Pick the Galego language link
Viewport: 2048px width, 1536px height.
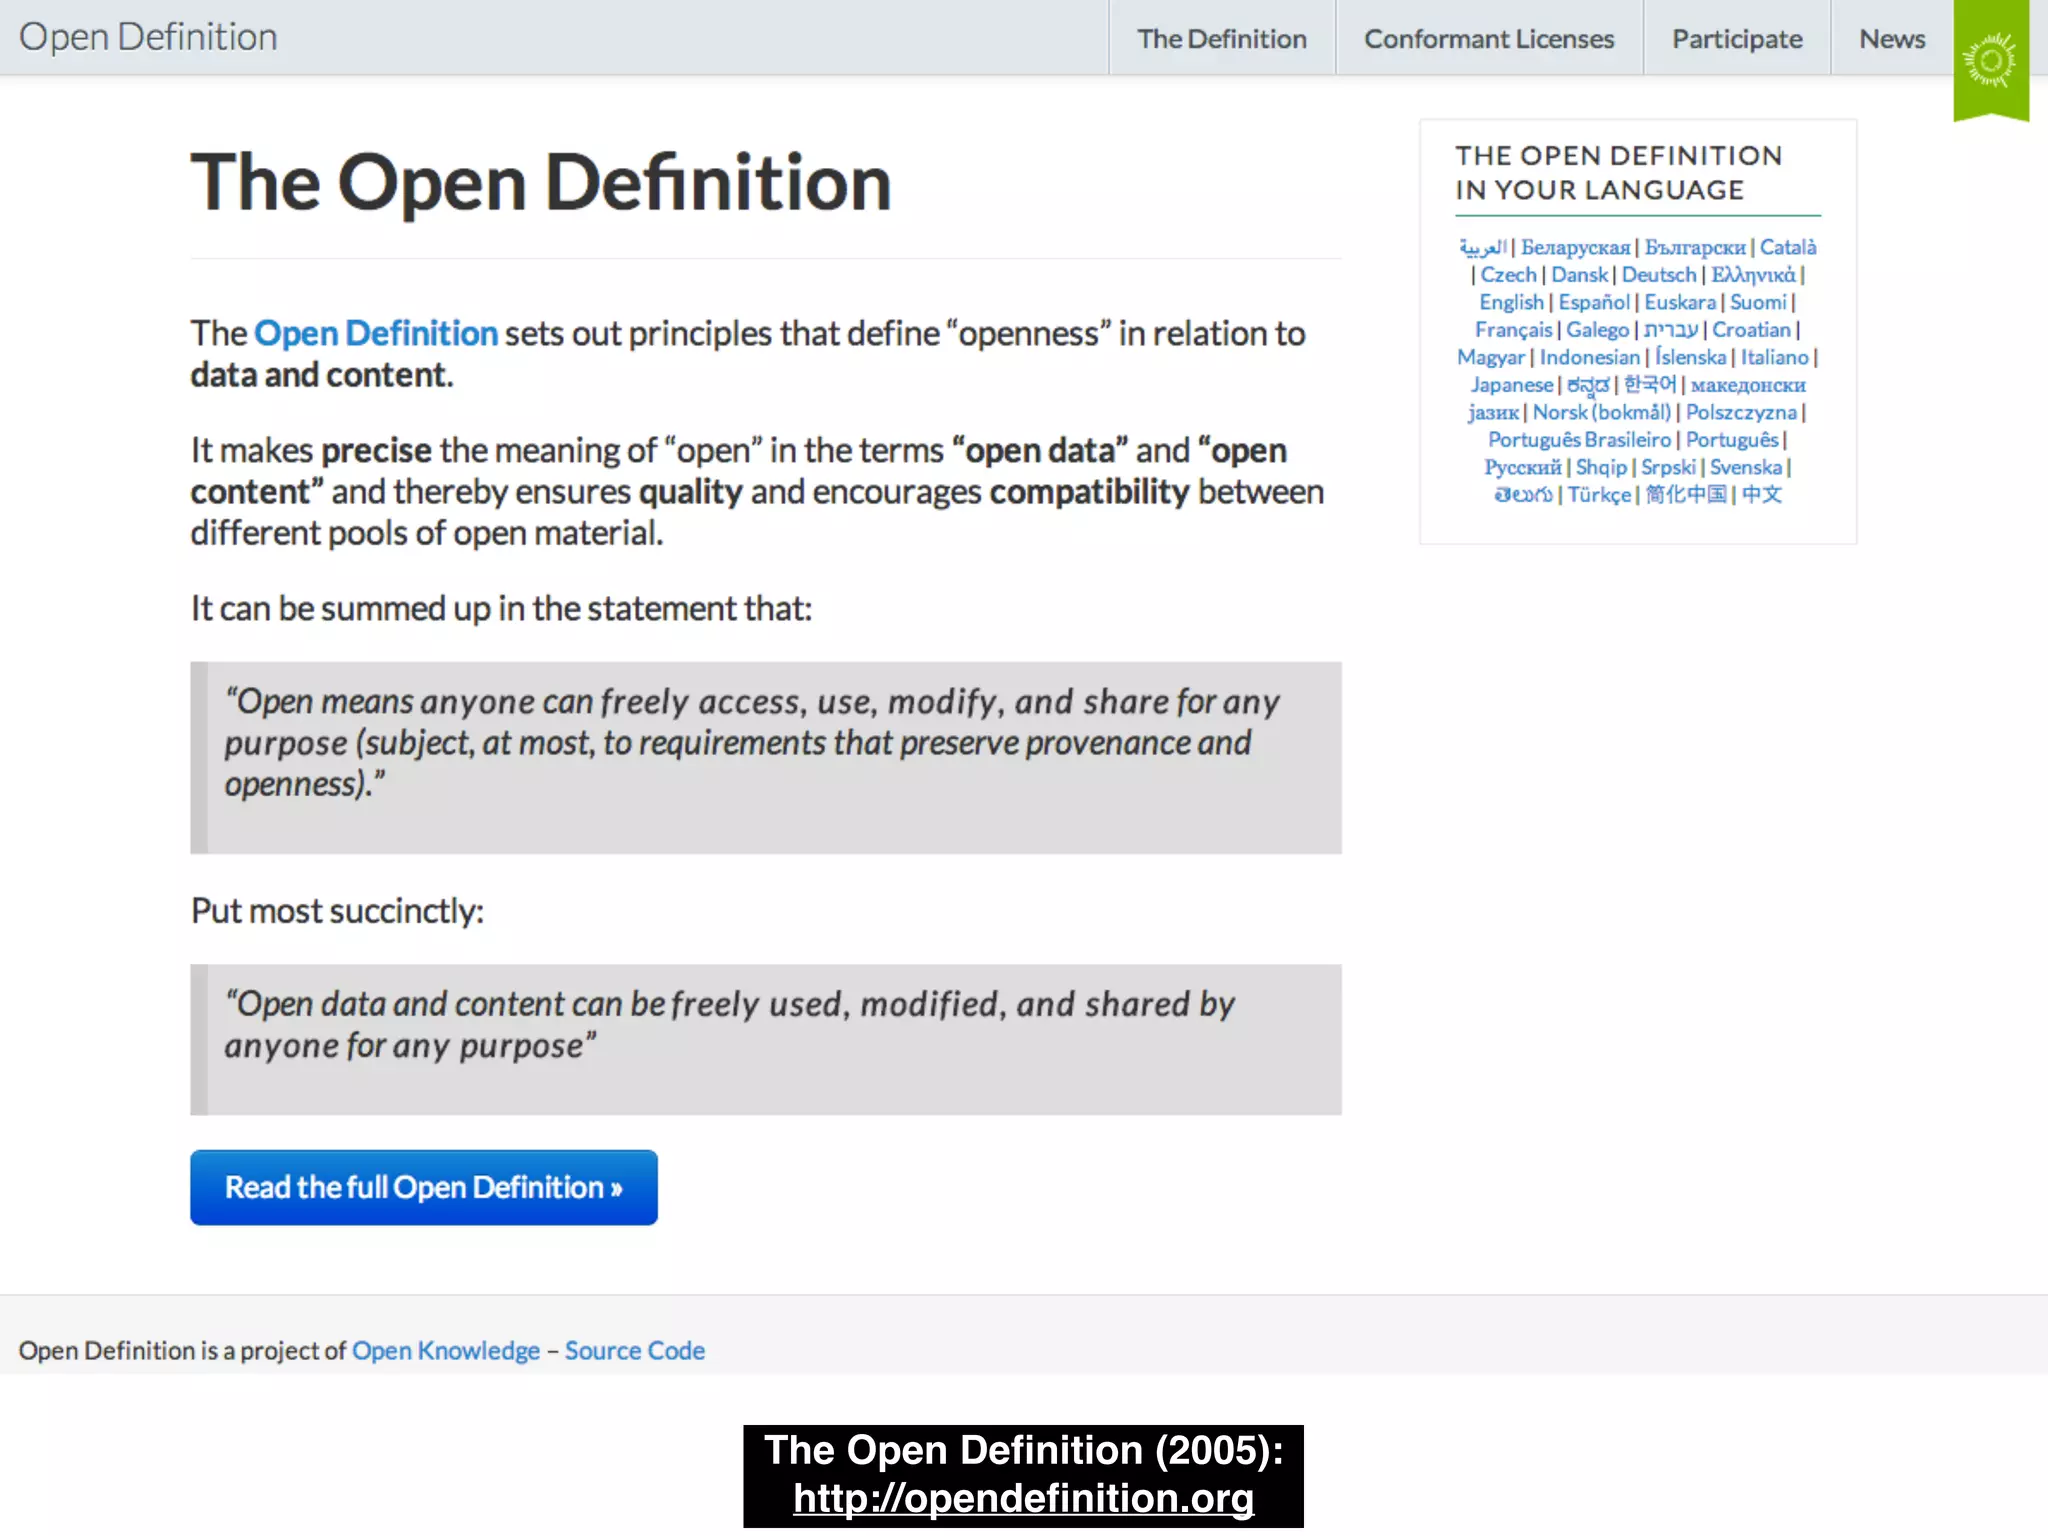click(1597, 330)
